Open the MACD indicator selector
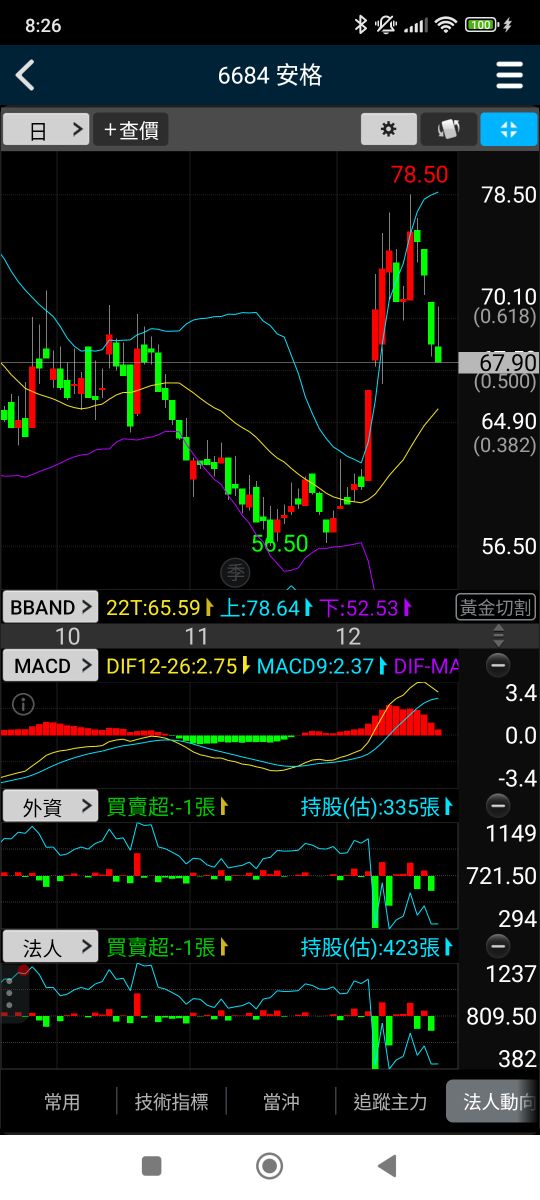540x1200 pixels. [51, 666]
